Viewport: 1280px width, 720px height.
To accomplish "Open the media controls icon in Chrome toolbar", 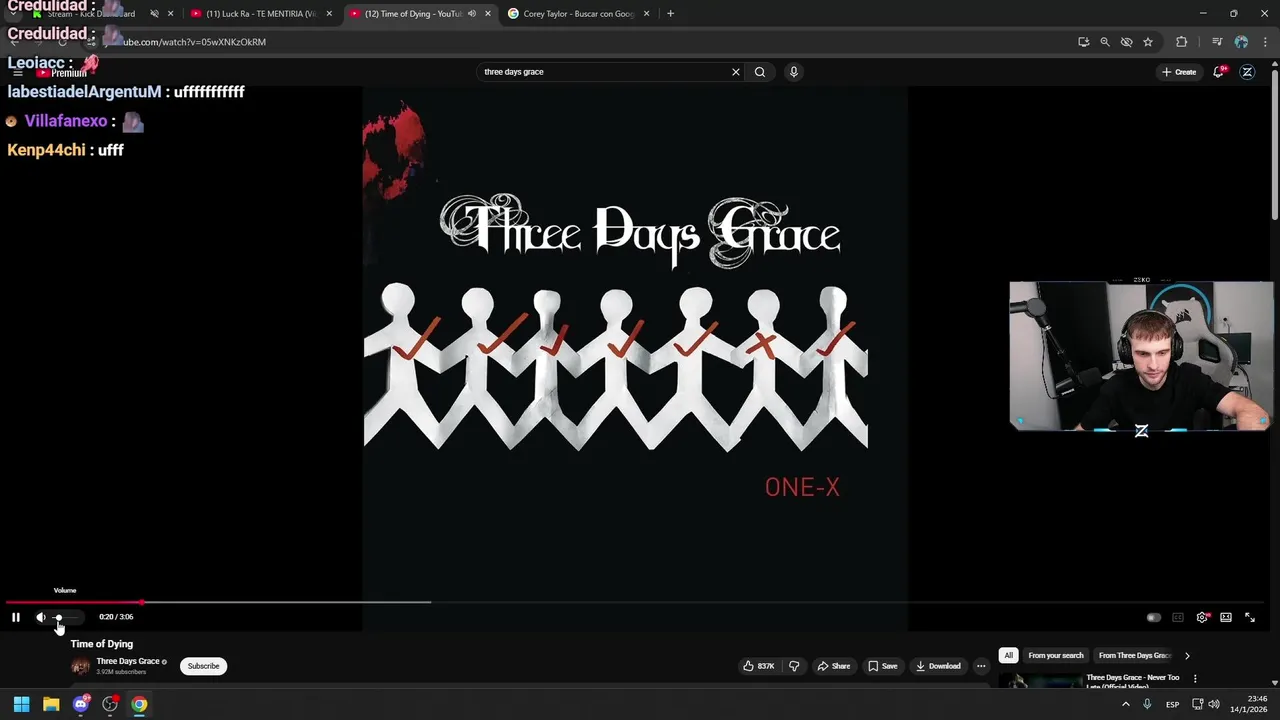I will tap(1217, 42).
